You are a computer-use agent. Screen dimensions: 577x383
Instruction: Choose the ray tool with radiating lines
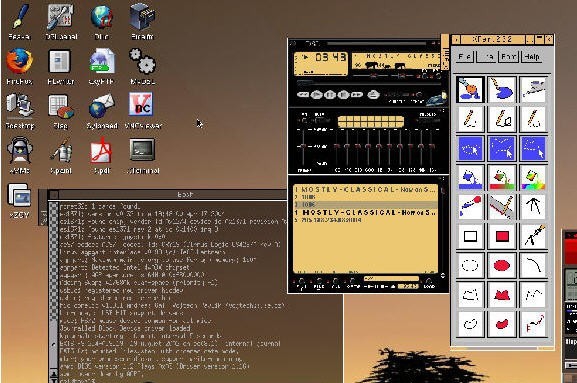(533, 206)
